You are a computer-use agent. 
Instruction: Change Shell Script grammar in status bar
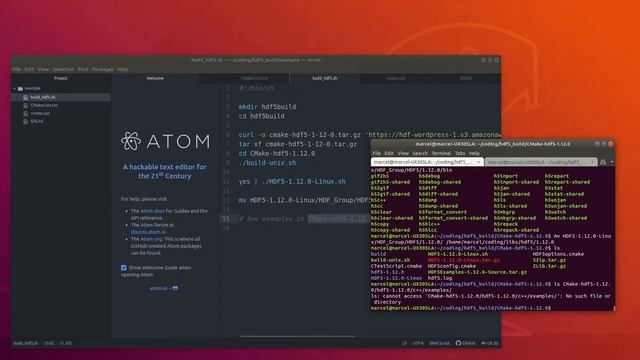point(439,343)
